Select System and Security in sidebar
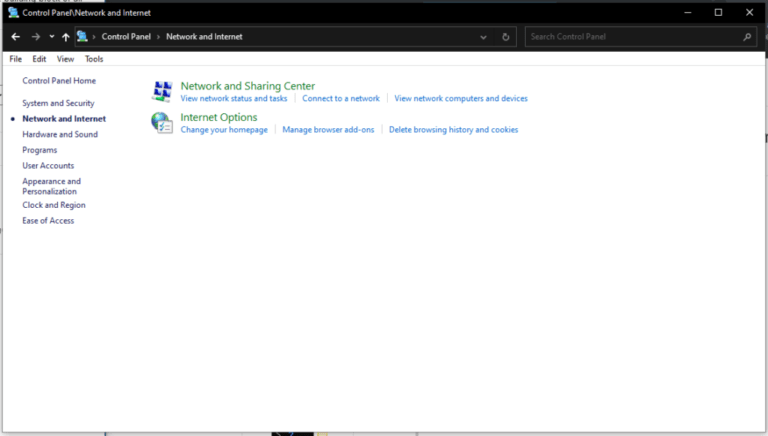The width and height of the screenshot is (768, 436). tap(58, 103)
